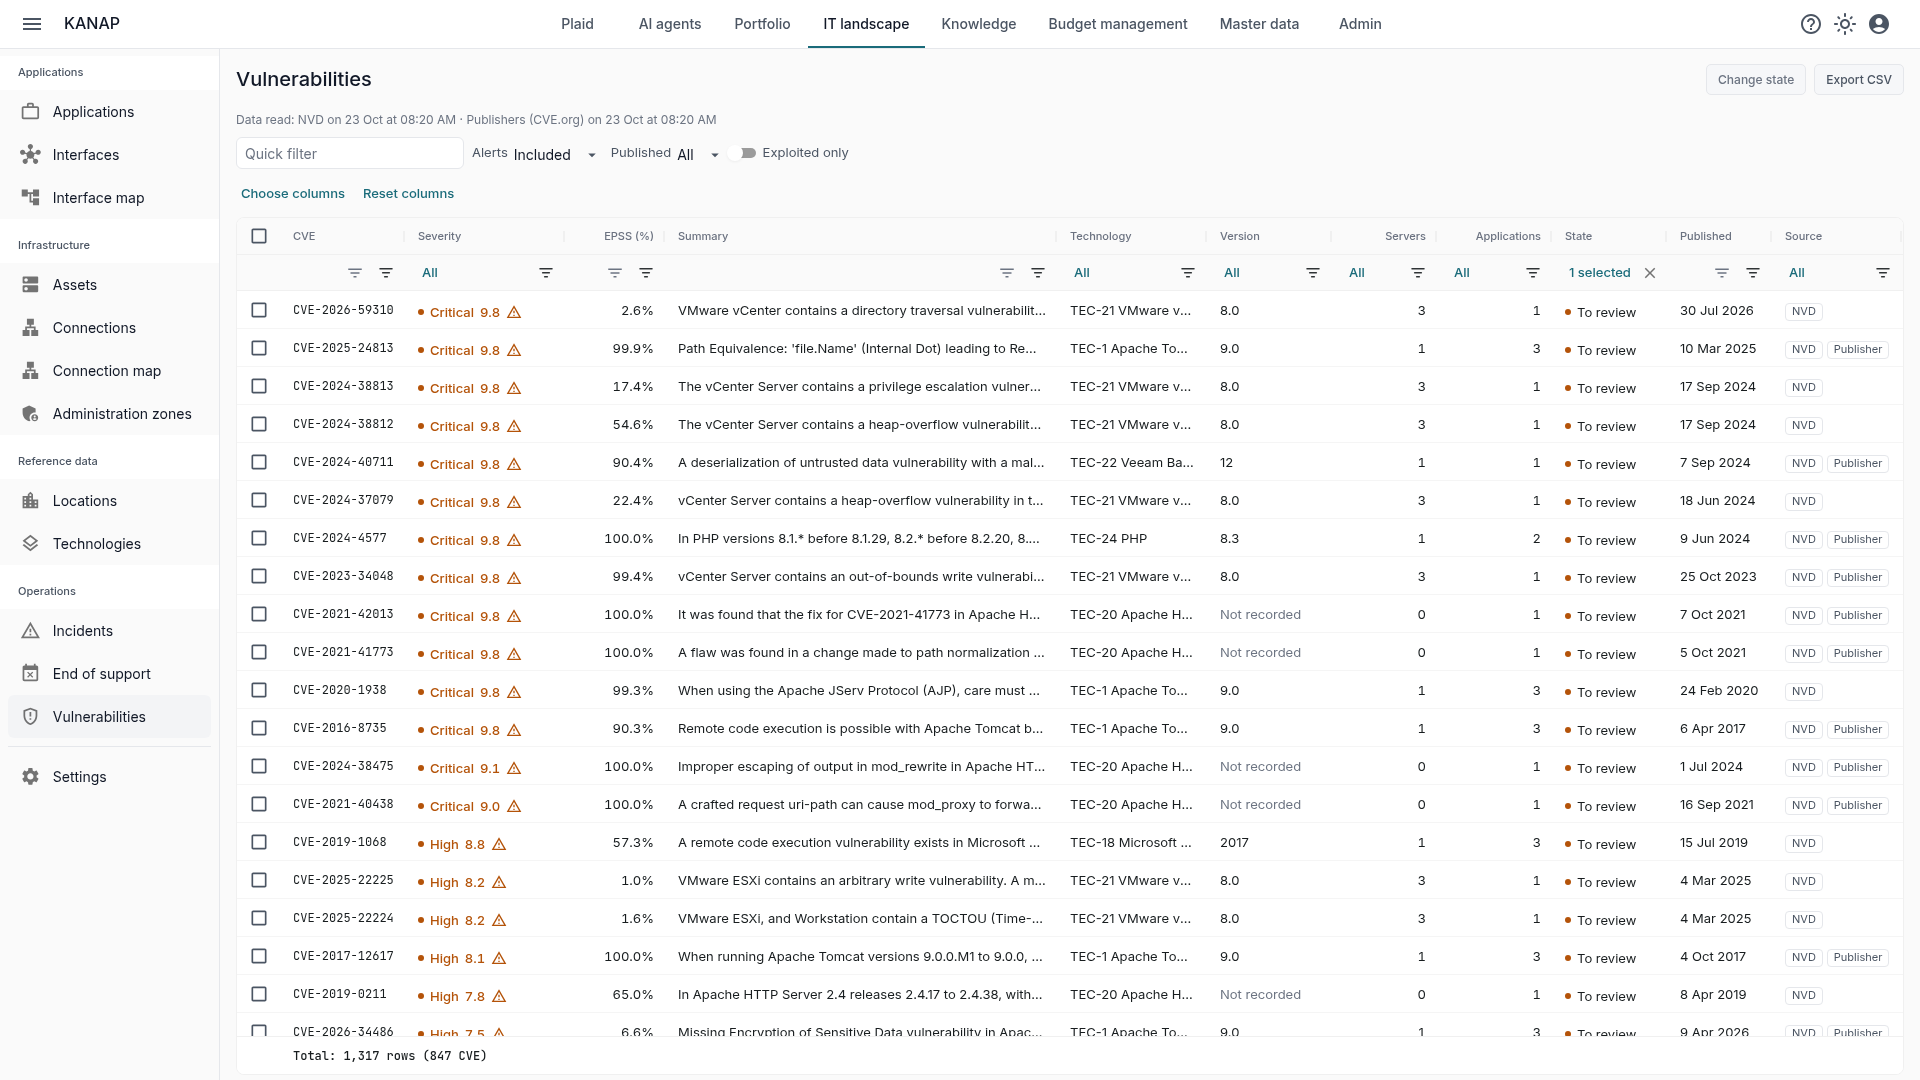
Task: Open the Budget management tab
Action: coord(1117,24)
